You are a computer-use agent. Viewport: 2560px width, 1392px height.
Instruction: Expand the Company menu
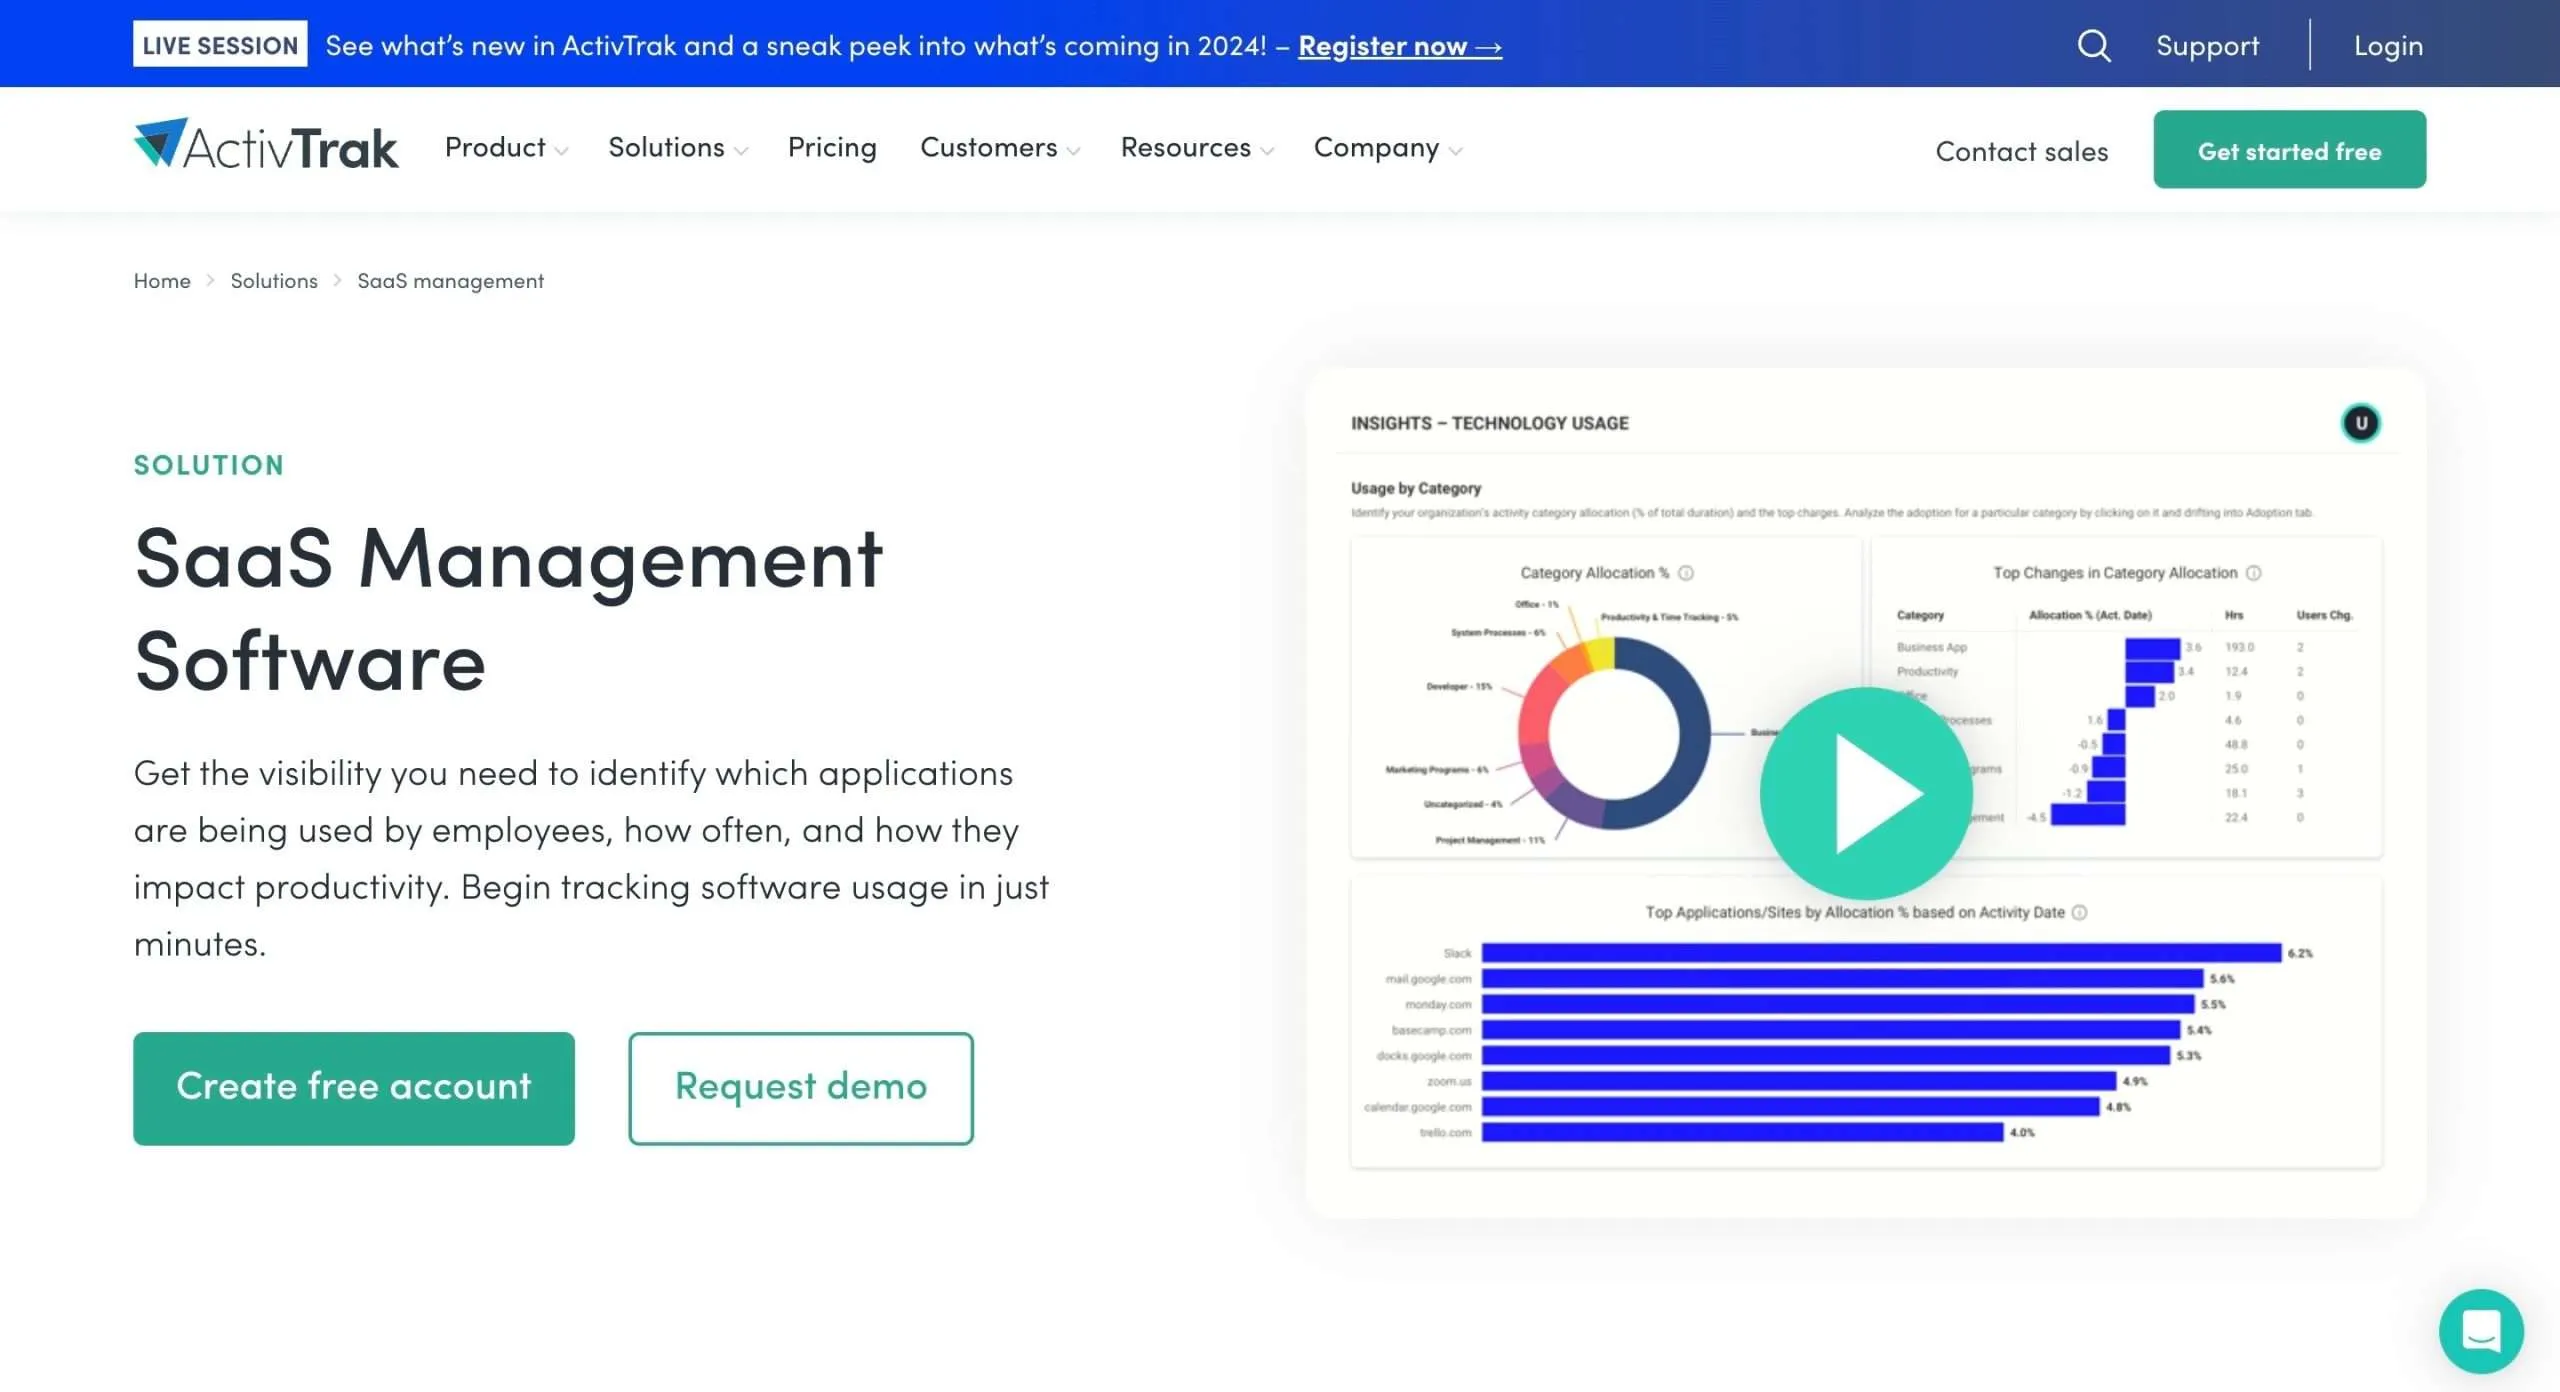(x=1388, y=148)
